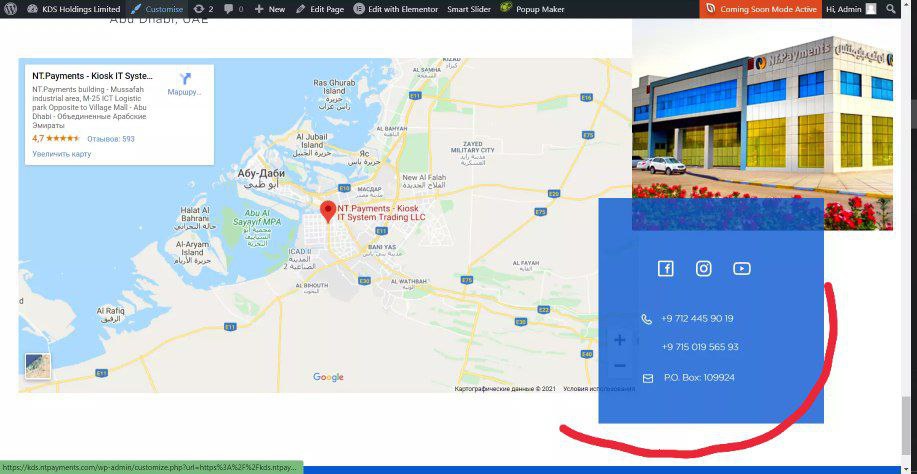Click NT.Payments building address text in card
917x474 pixels.
pyautogui.click(x=89, y=108)
